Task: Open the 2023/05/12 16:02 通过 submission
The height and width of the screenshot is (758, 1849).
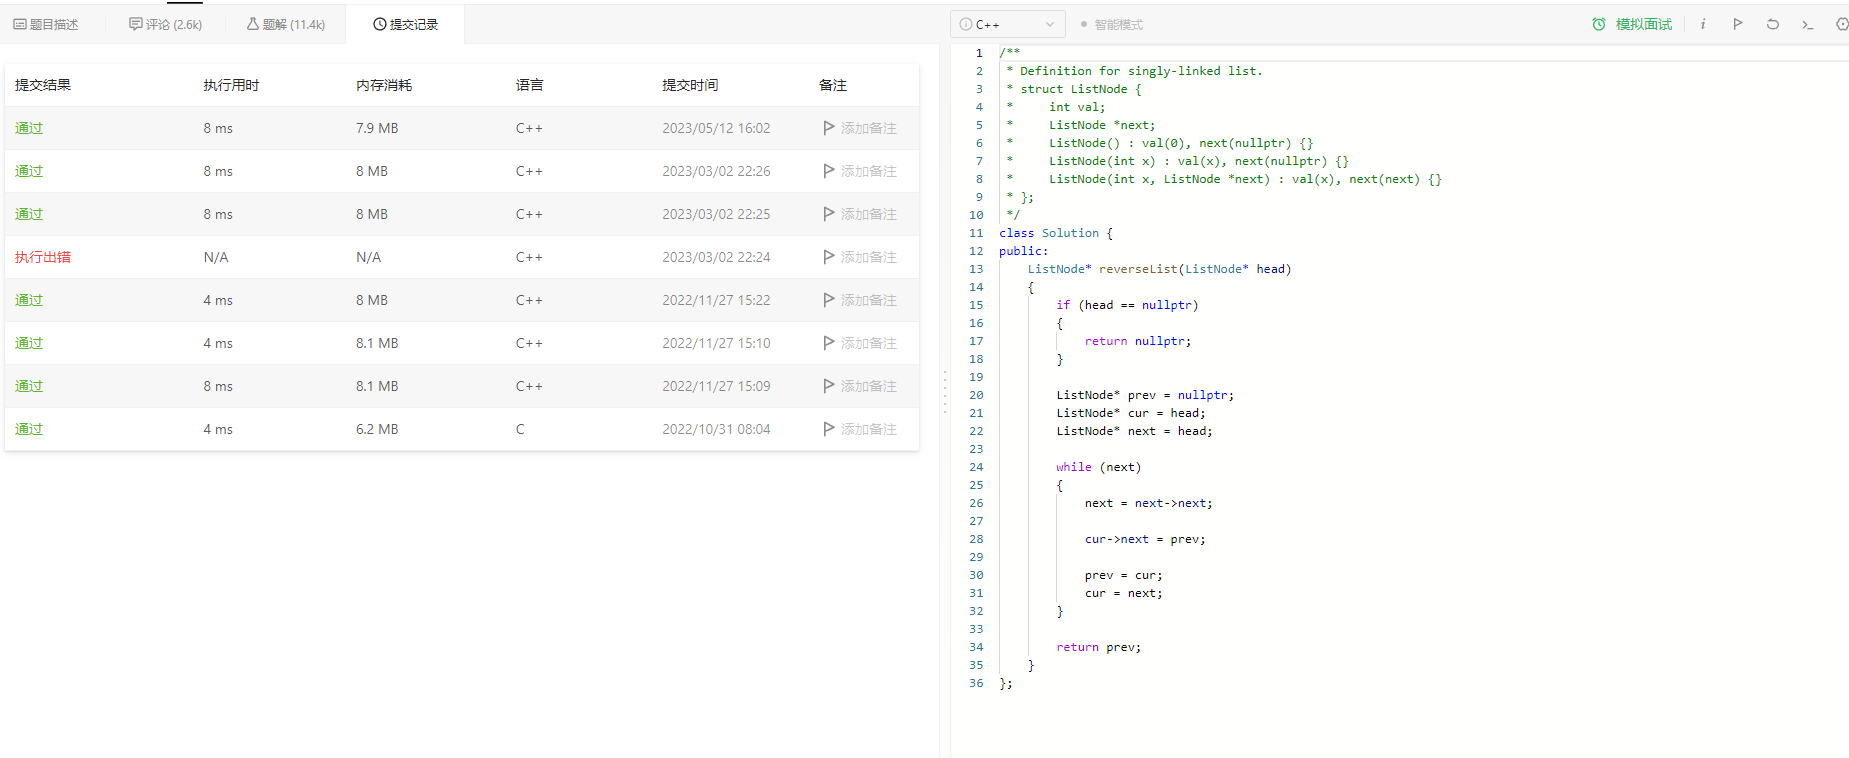Action: pos(29,128)
